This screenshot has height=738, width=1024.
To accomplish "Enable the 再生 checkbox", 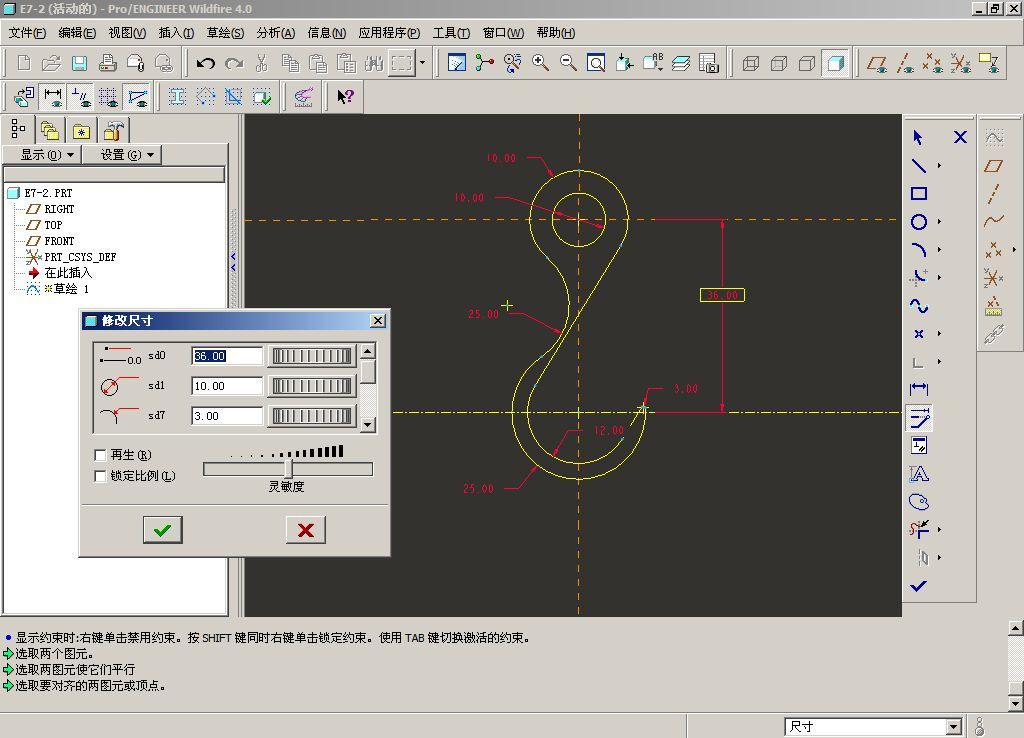I will [100, 456].
